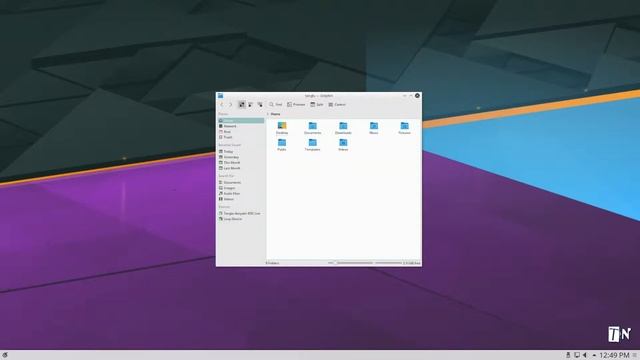Select the Pictures folder icon
640x360 pixels.
pos(404,126)
